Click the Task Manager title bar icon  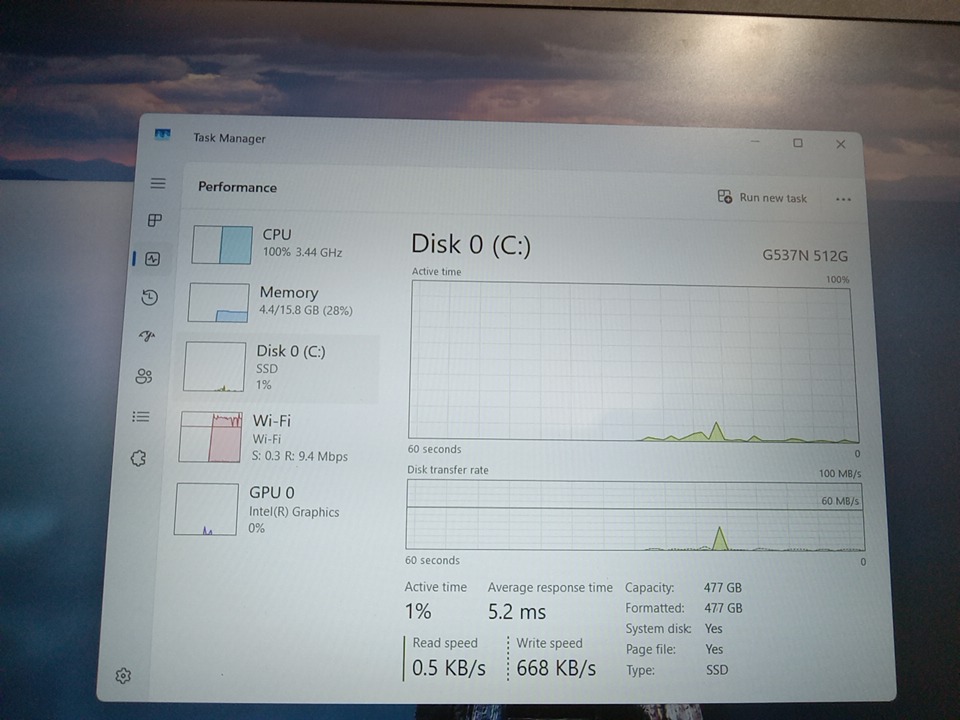tap(162, 136)
